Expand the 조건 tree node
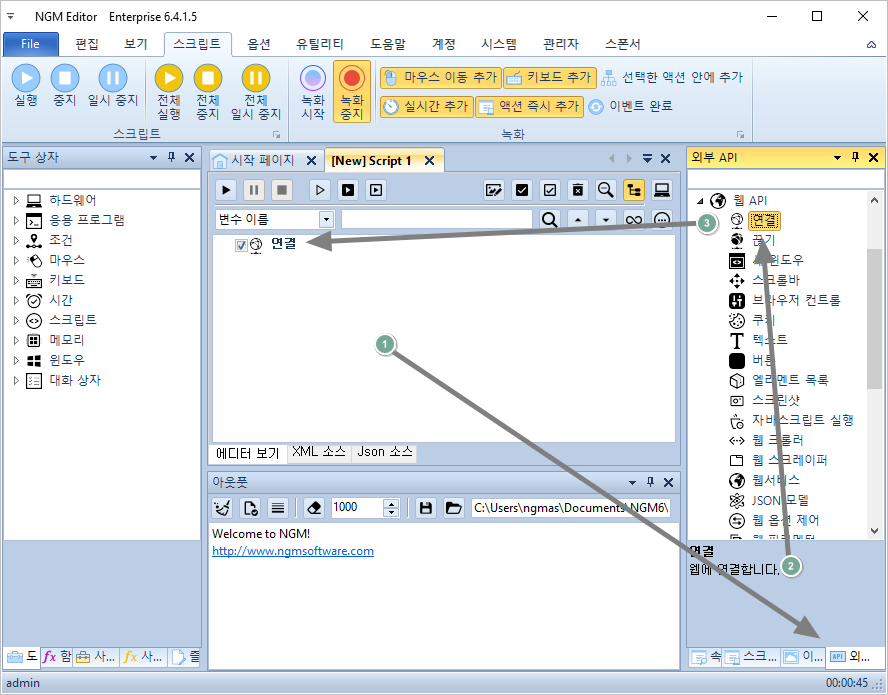888x695 pixels. click(16, 240)
